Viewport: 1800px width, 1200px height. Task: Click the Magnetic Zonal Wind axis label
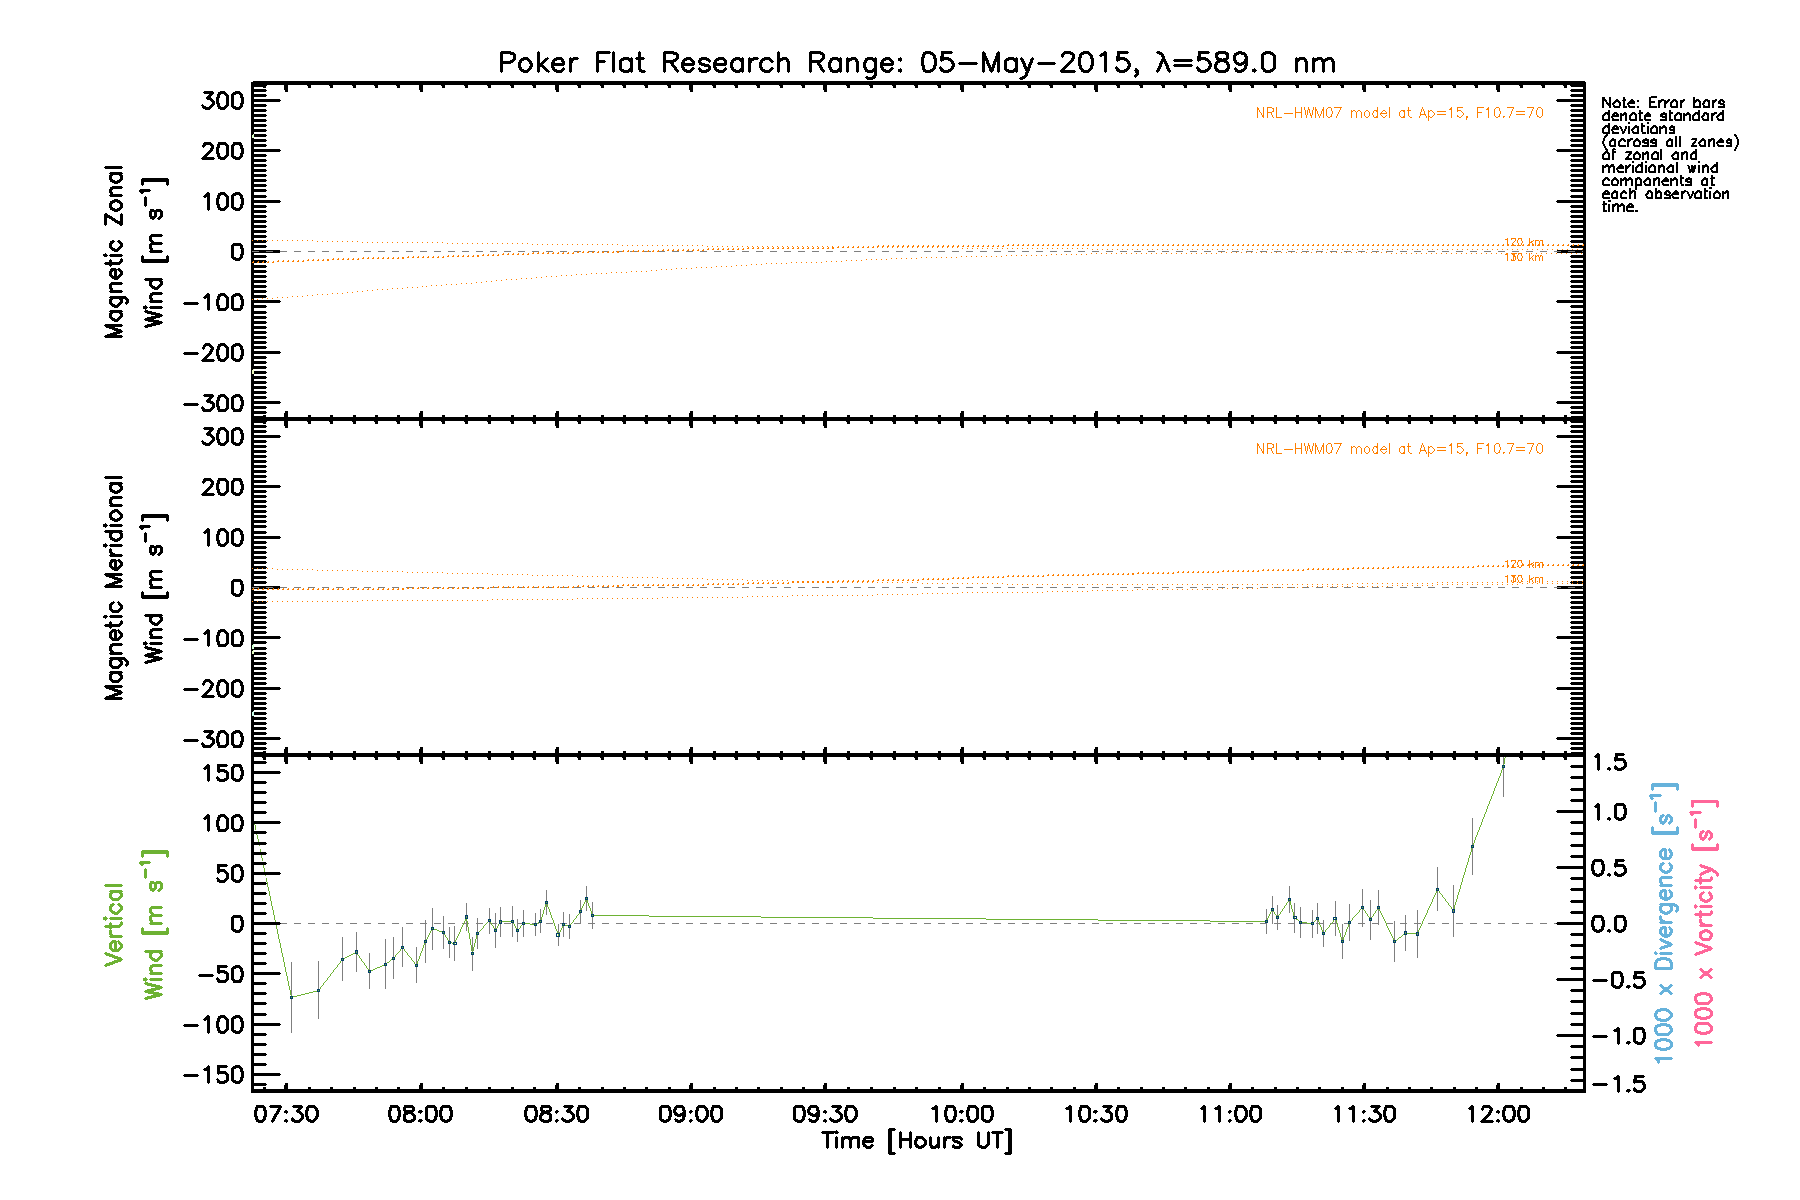[134, 252]
